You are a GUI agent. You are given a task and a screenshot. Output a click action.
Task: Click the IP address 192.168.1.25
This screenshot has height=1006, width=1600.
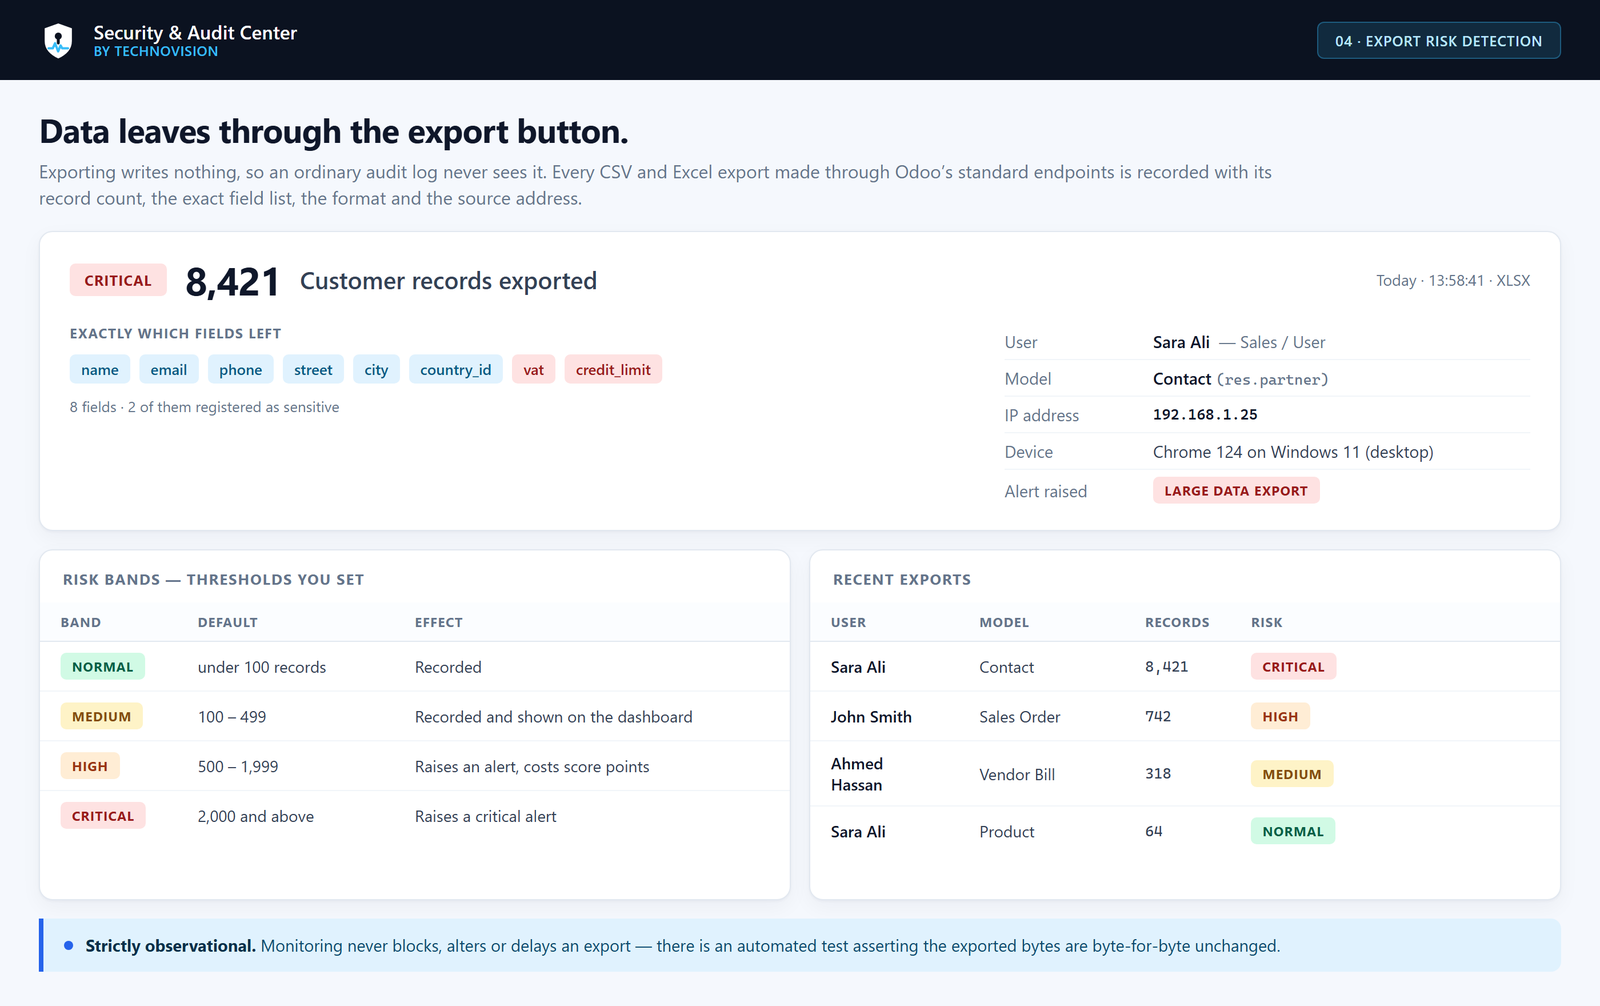pos(1205,415)
